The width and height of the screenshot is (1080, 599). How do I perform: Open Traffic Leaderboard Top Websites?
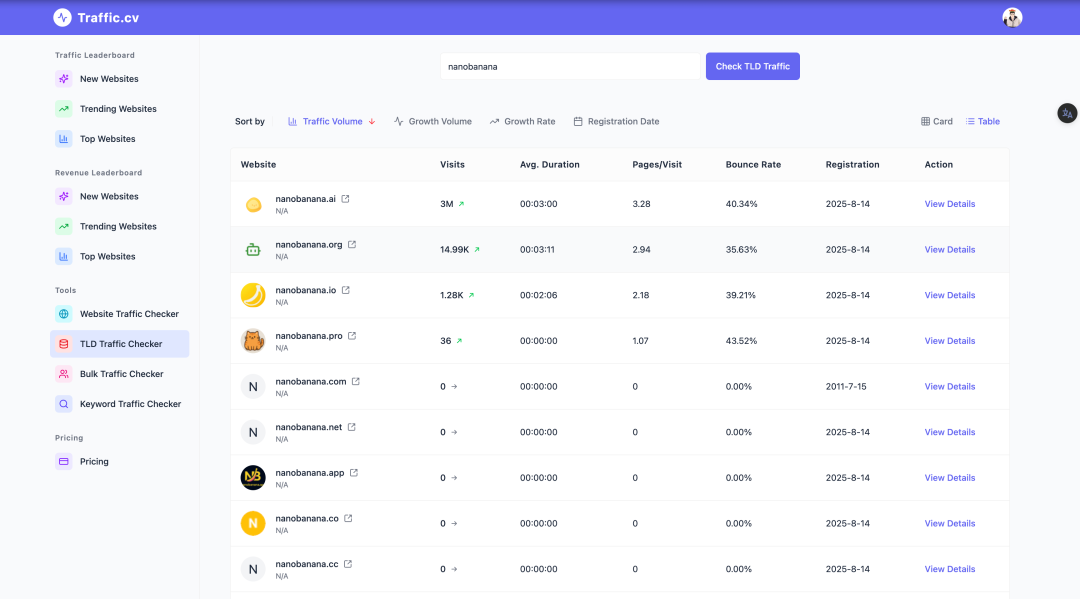[x=119, y=138]
